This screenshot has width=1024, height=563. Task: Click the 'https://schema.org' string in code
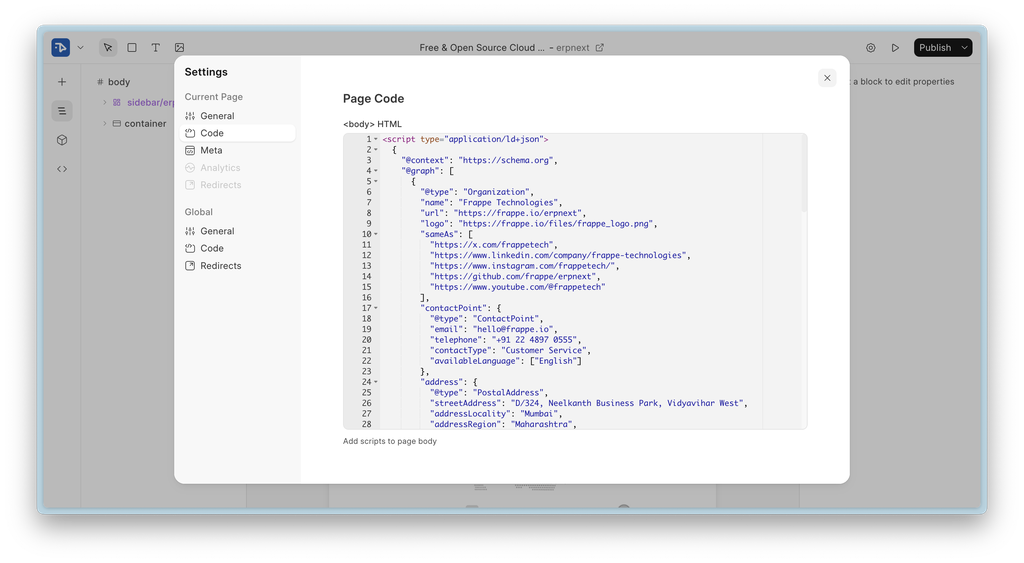506,160
